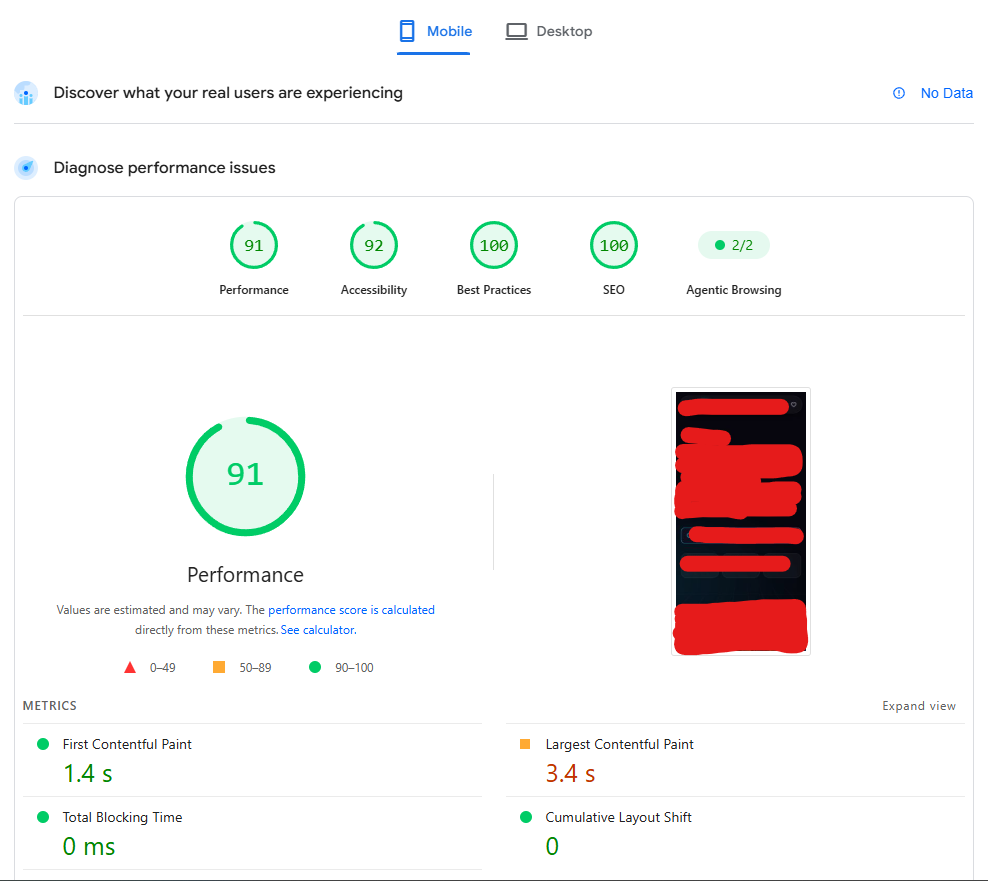Viewport: 988px width, 881px height.
Task: Jump to the Best Practices 100 gauge
Action: click(x=494, y=245)
